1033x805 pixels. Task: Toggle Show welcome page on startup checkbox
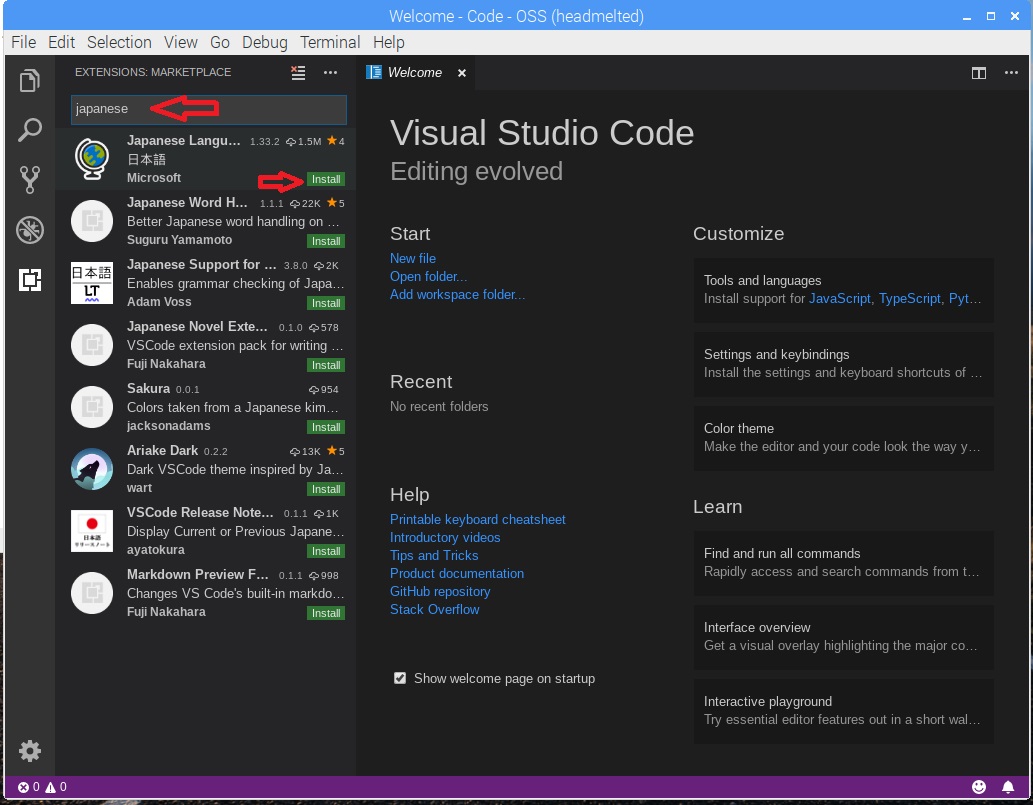pos(400,678)
